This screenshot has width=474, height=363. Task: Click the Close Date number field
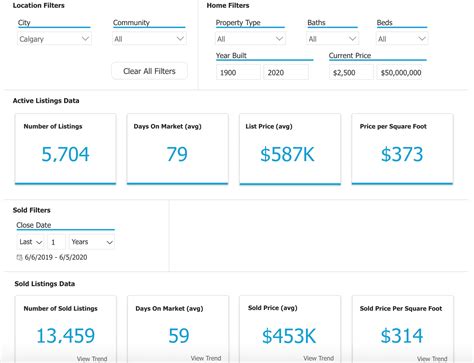[56, 242]
